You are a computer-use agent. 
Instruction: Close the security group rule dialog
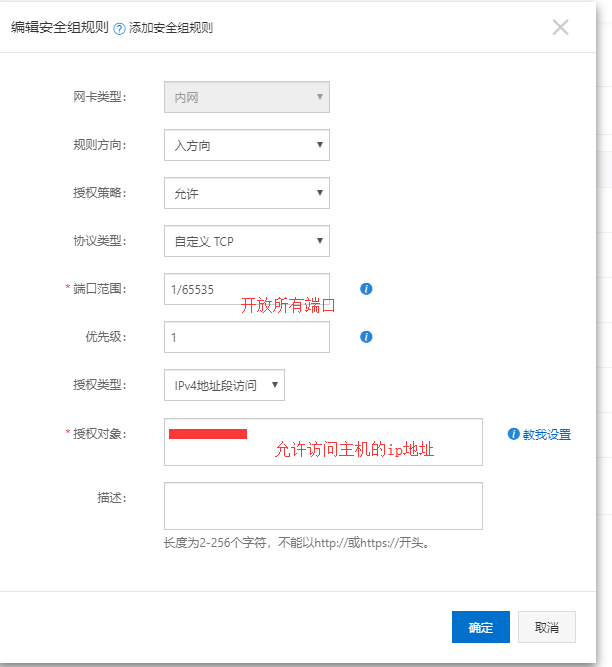tap(560, 27)
